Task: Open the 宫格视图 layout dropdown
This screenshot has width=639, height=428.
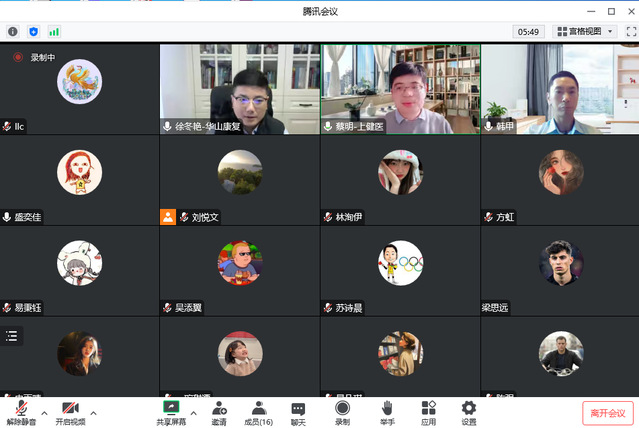Action: pos(584,31)
